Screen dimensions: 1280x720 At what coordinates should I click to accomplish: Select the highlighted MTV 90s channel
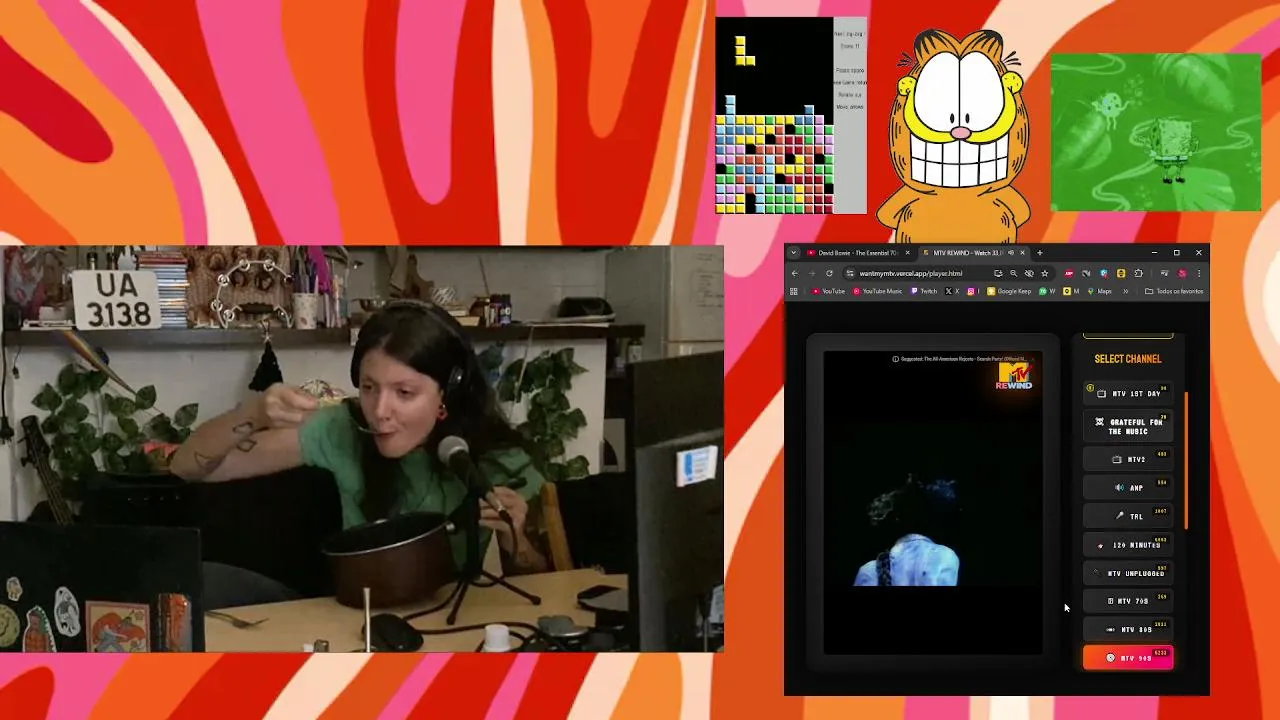coord(1128,658)
